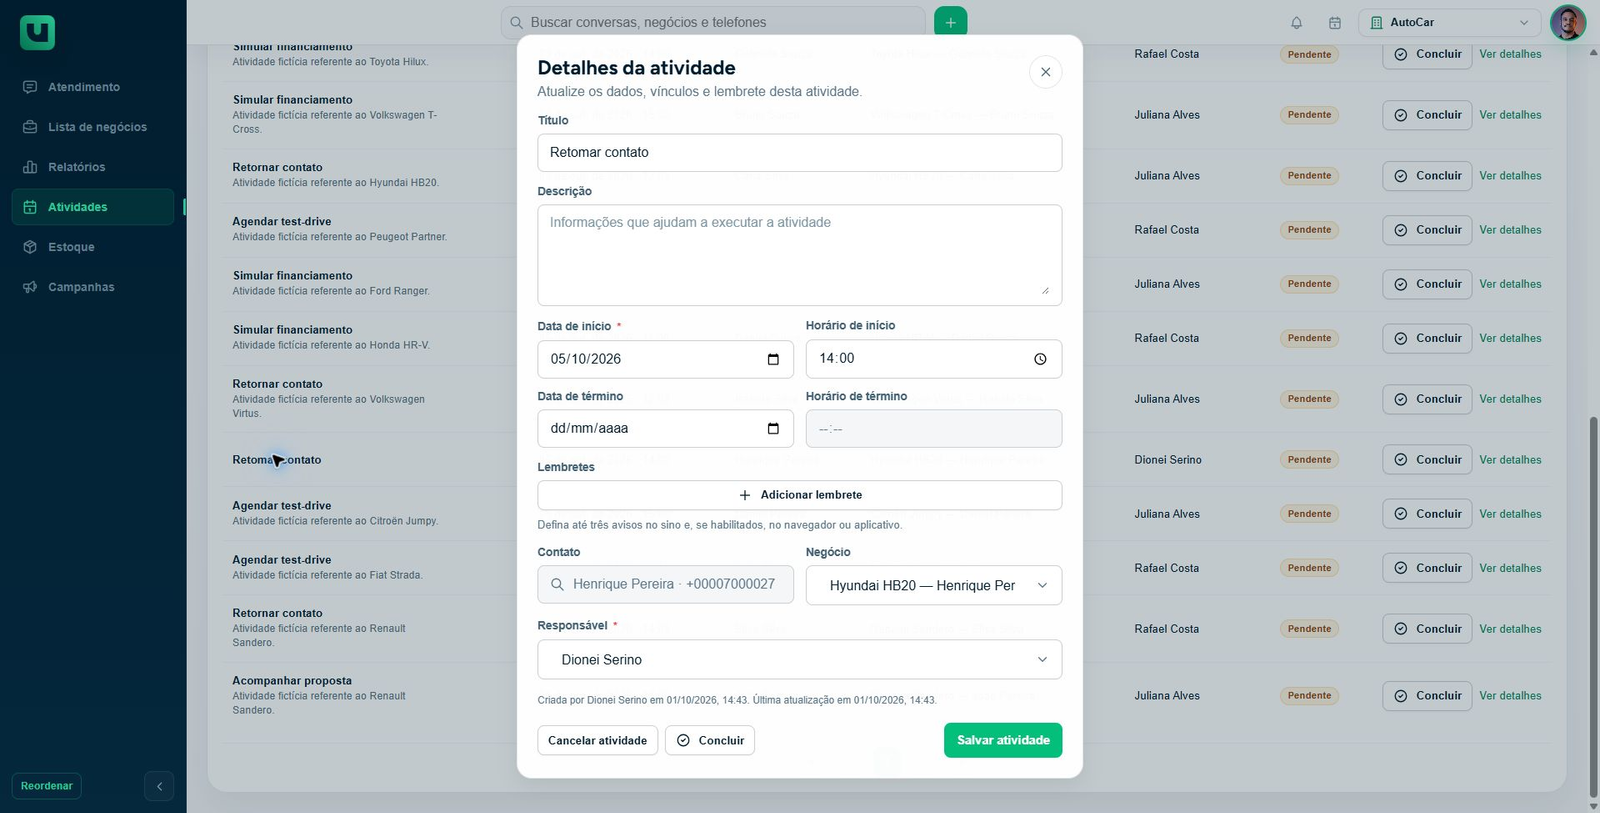
Task: Click Cancelar atividade button
Action: [x=597, y=741]
